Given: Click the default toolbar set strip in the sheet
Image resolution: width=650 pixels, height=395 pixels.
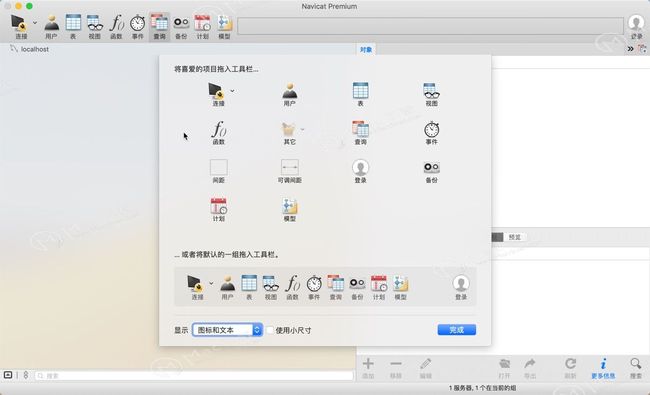Looking at the screenshot, I should [x=325, y=287].
